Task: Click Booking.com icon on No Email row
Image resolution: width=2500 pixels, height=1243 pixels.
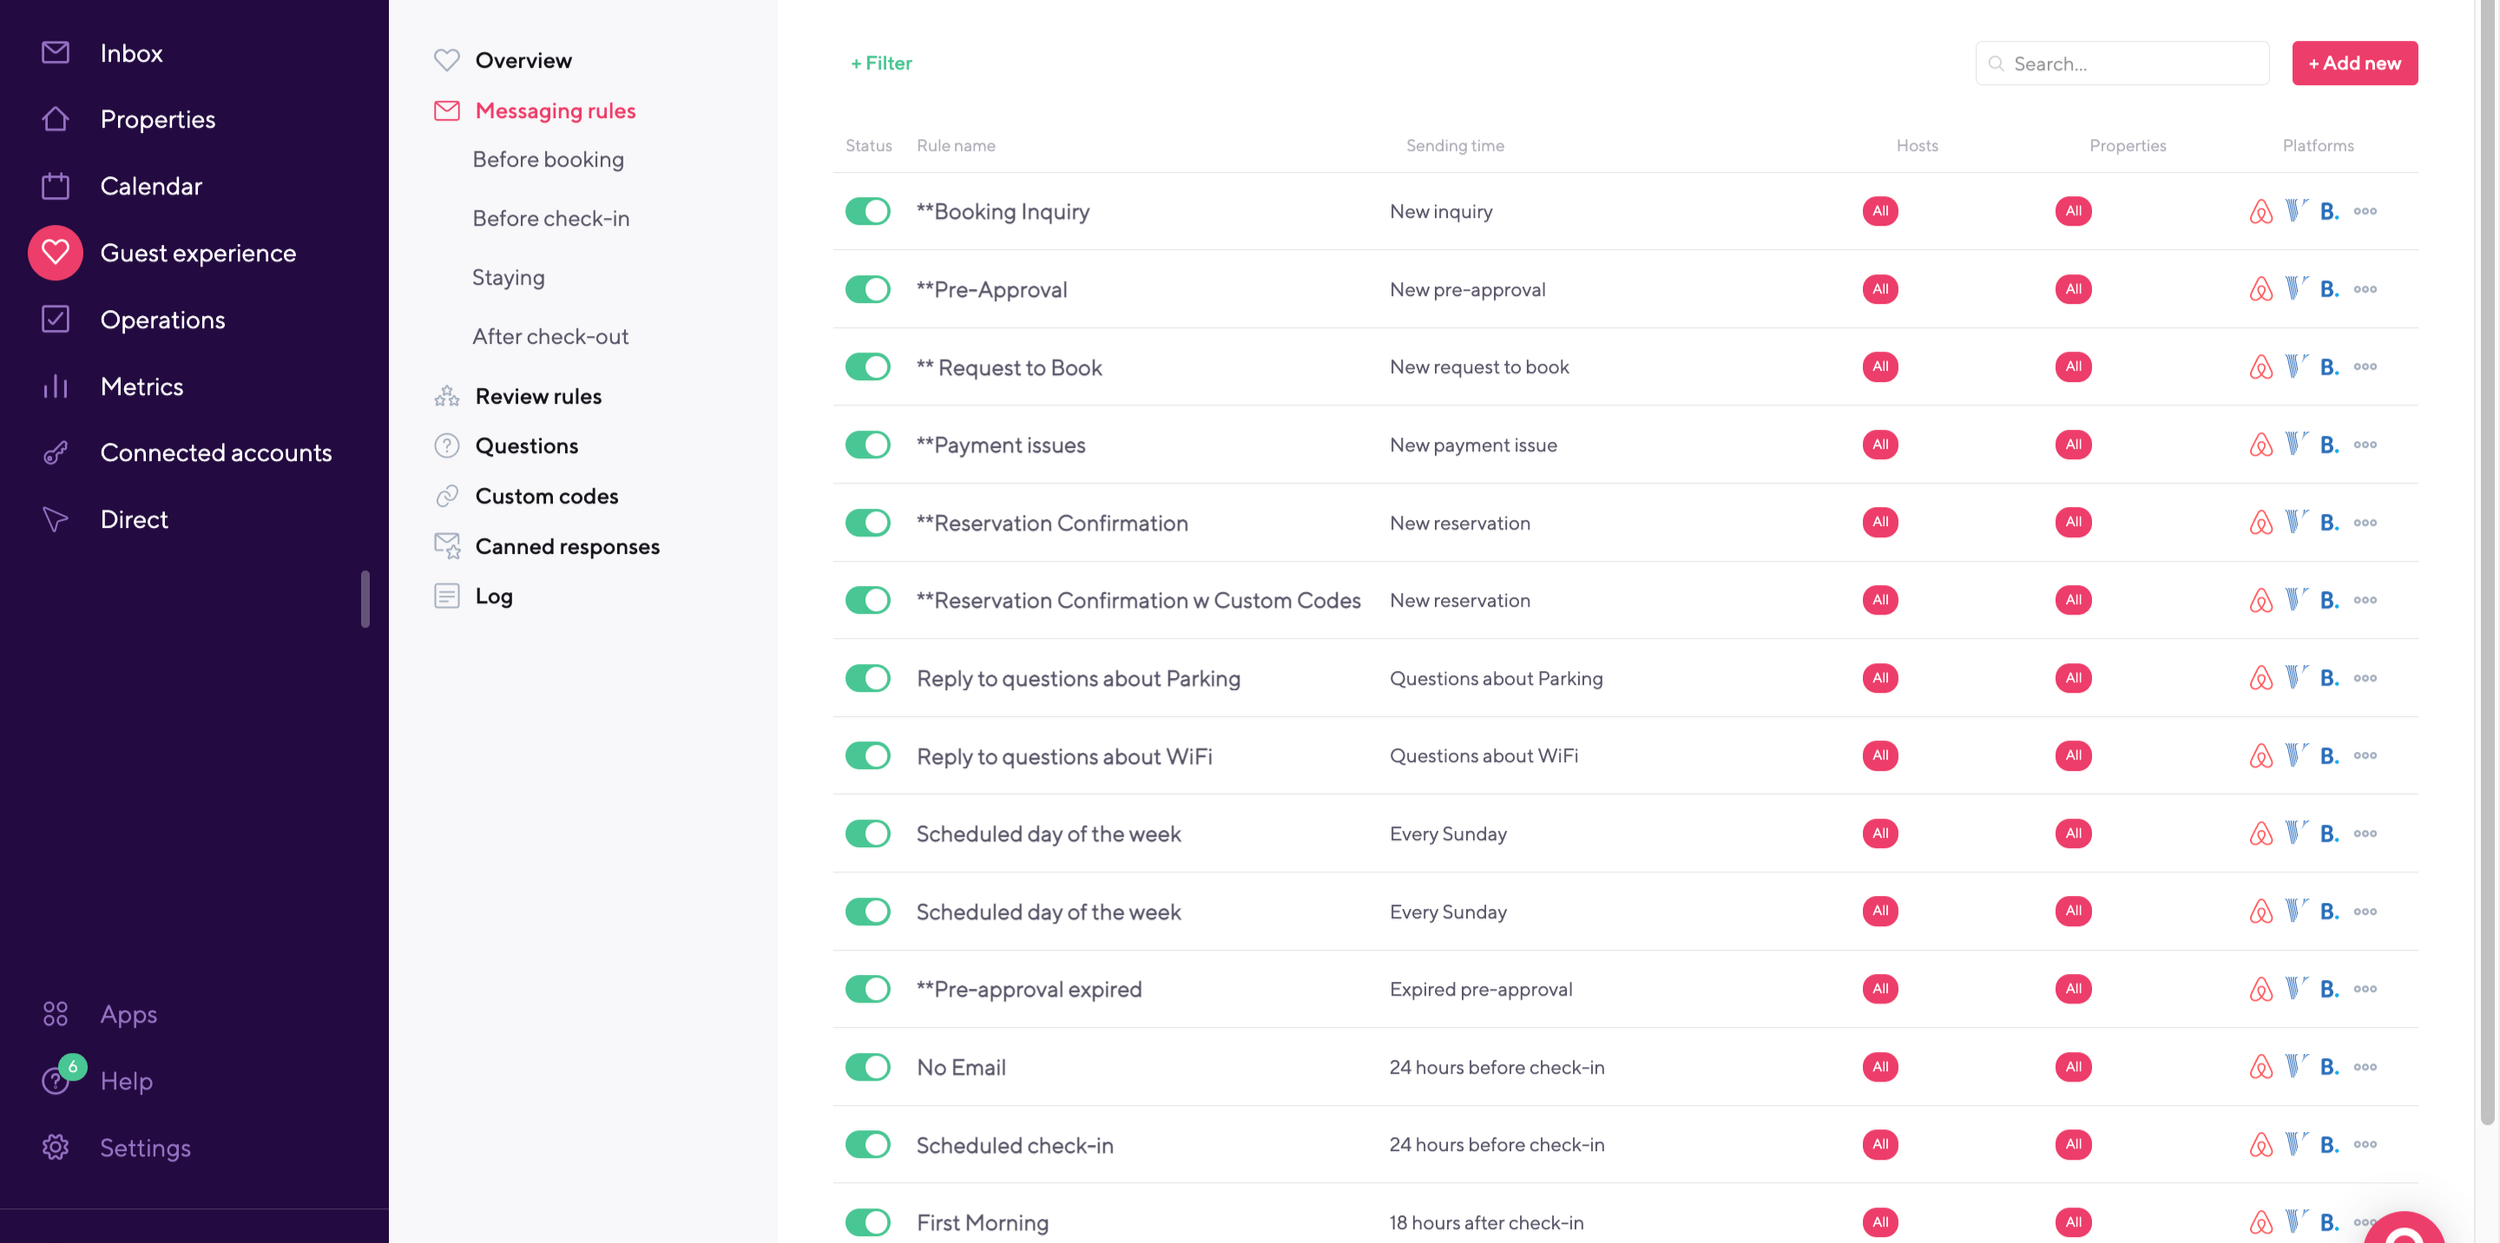Action: pos(2329,1067)
